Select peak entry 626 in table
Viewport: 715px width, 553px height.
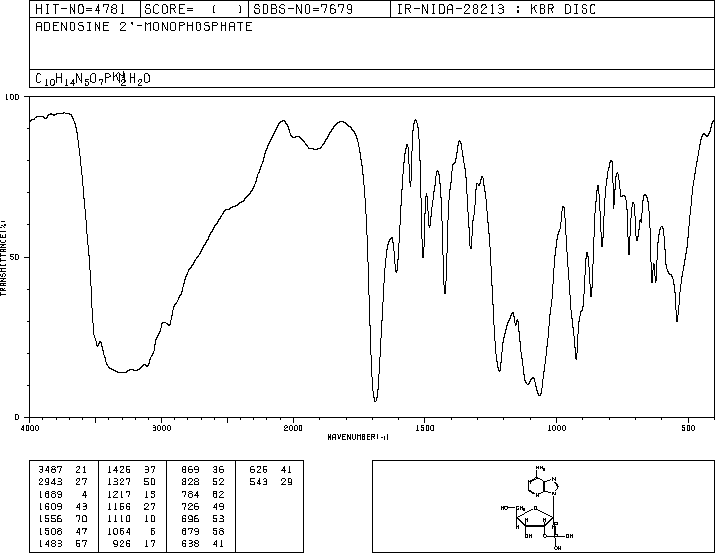pos(271,469)
